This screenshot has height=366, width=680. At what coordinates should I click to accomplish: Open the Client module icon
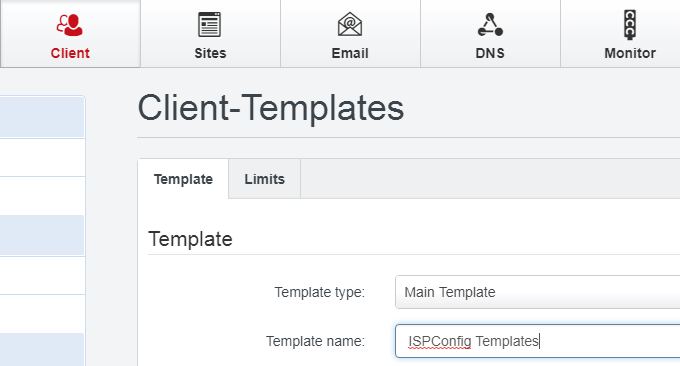(x=69, y=25)
